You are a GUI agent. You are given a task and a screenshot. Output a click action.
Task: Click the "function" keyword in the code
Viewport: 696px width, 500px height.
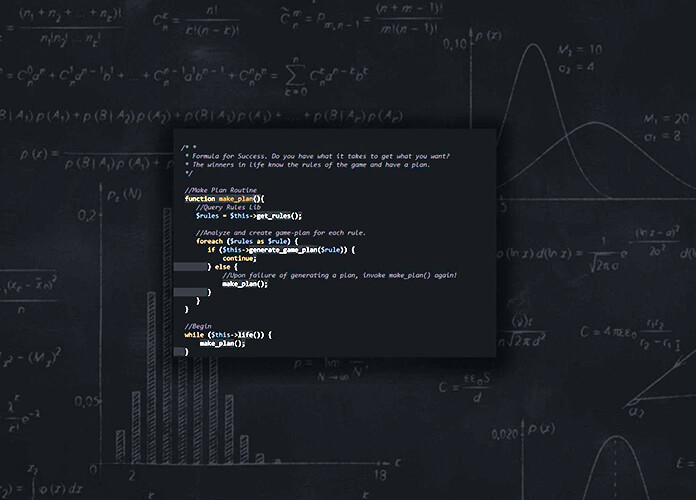point(200,199)
